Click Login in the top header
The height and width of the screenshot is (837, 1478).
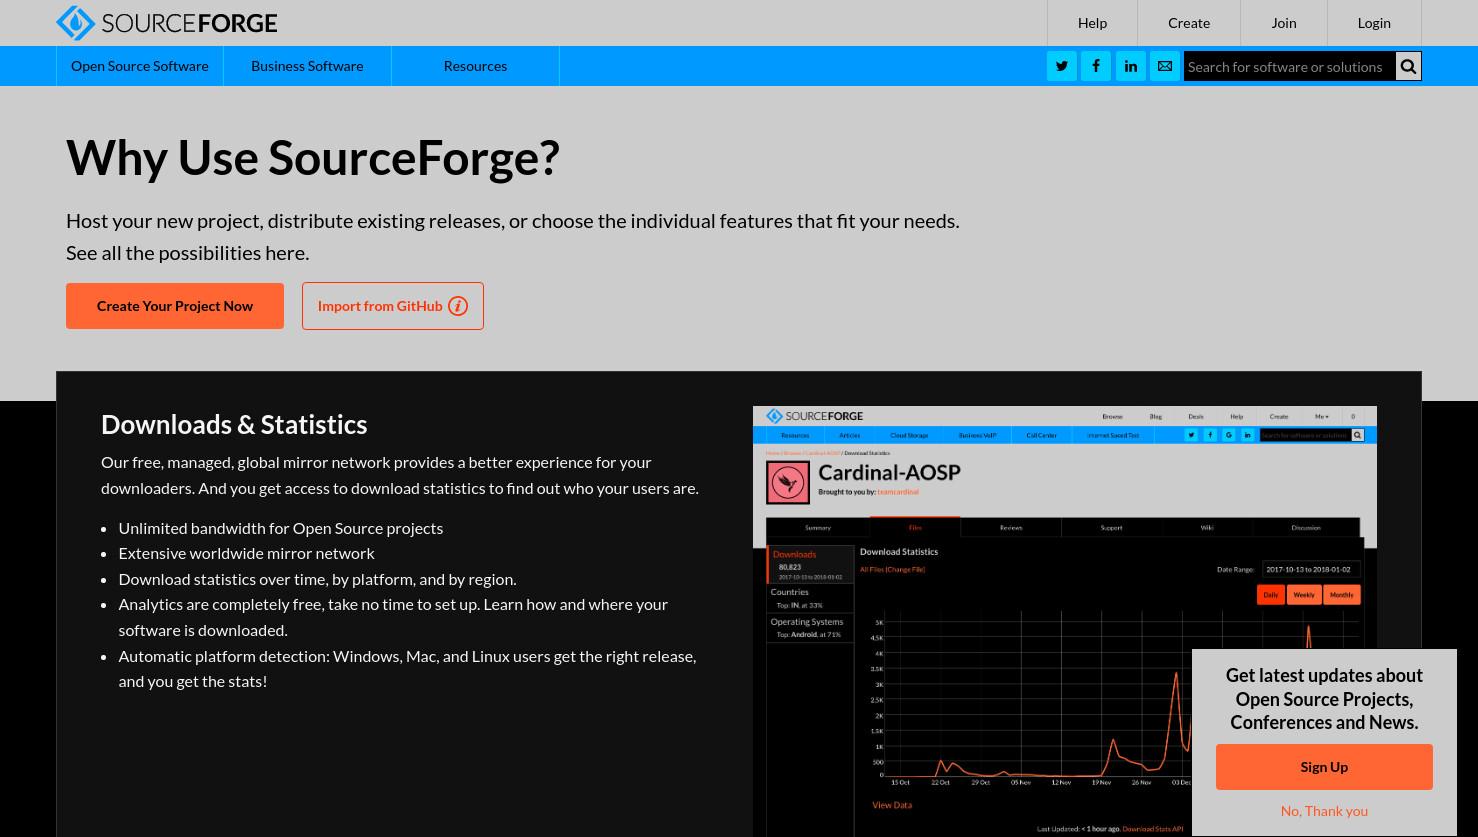tap(1374, 23)
